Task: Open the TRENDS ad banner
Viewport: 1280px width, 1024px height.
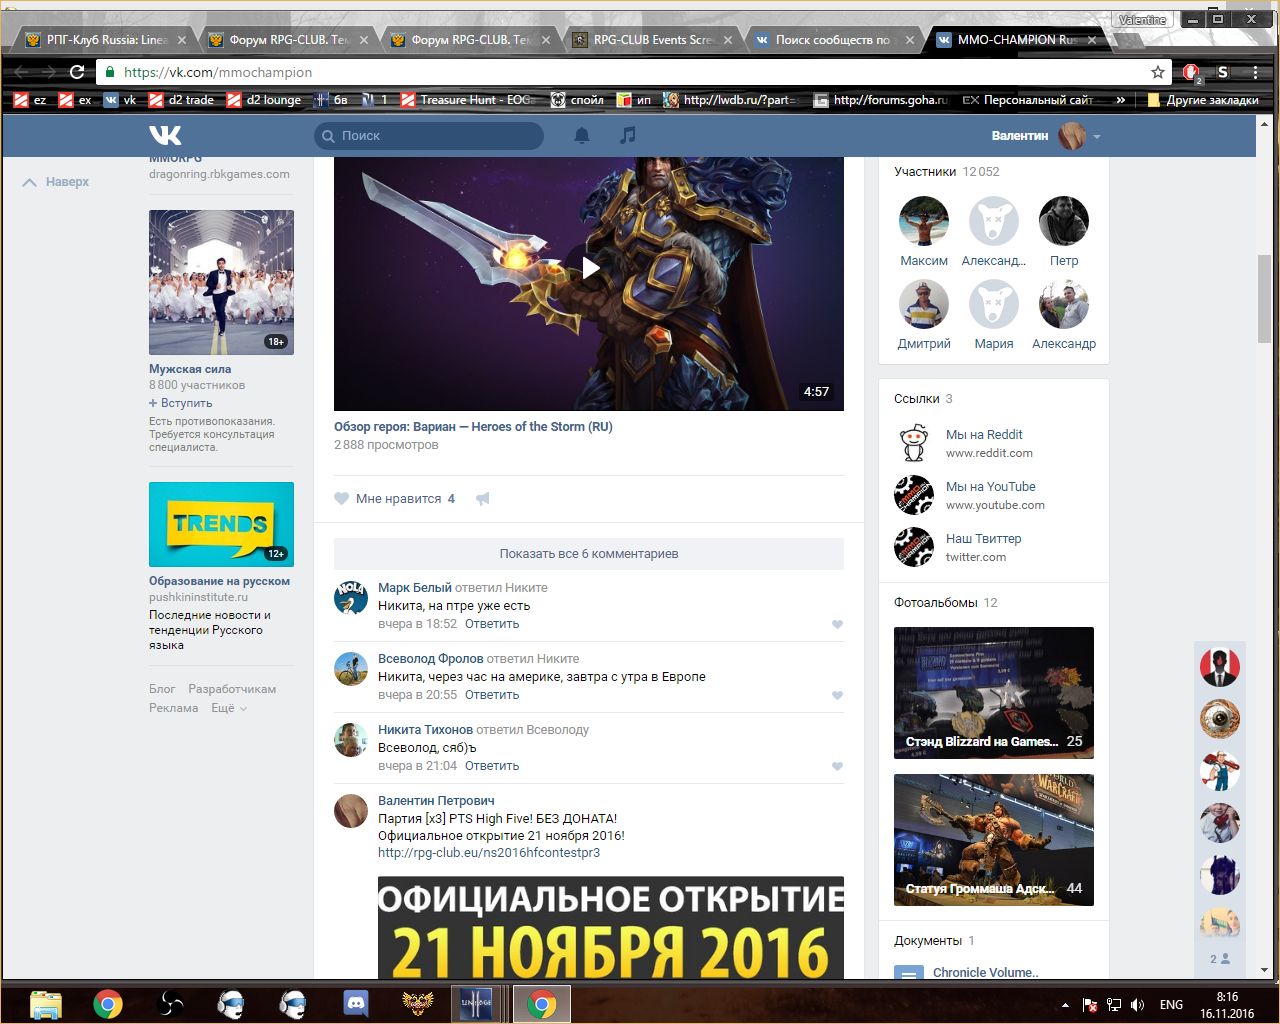Action: click(221, 524)
